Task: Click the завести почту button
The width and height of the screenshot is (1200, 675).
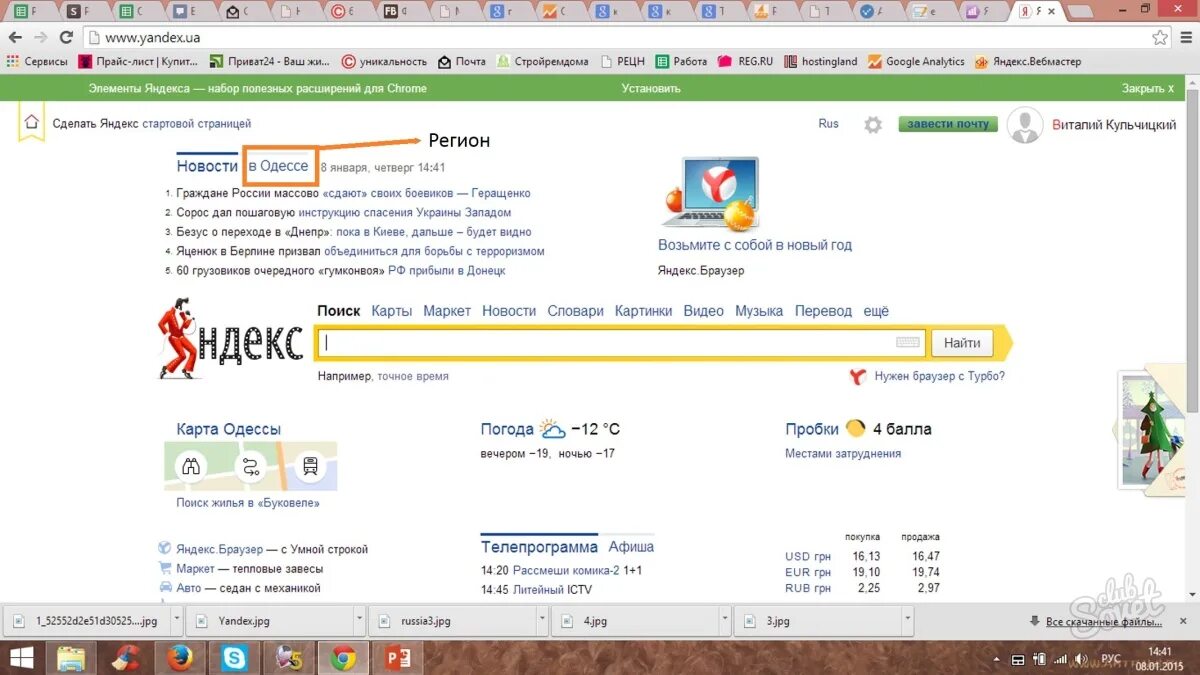Action: click(948, 124)
